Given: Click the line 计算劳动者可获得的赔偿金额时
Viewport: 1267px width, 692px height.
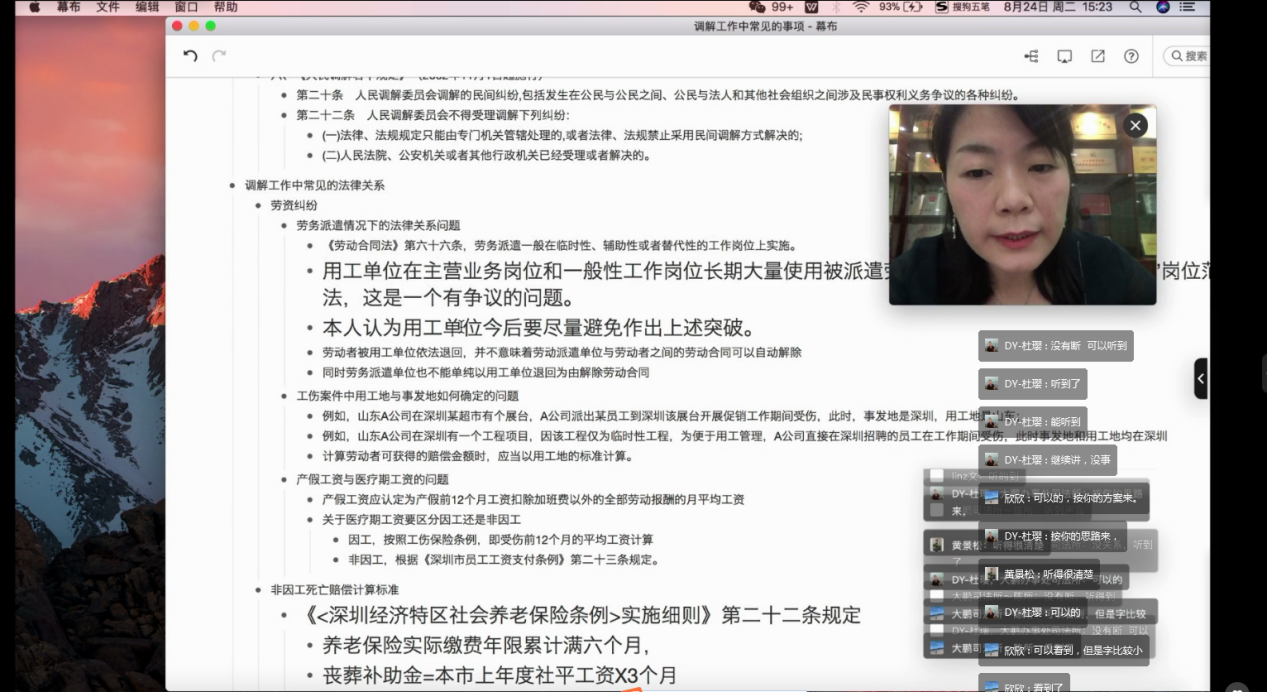Looking at the screenshot, I should click(477, 456).
